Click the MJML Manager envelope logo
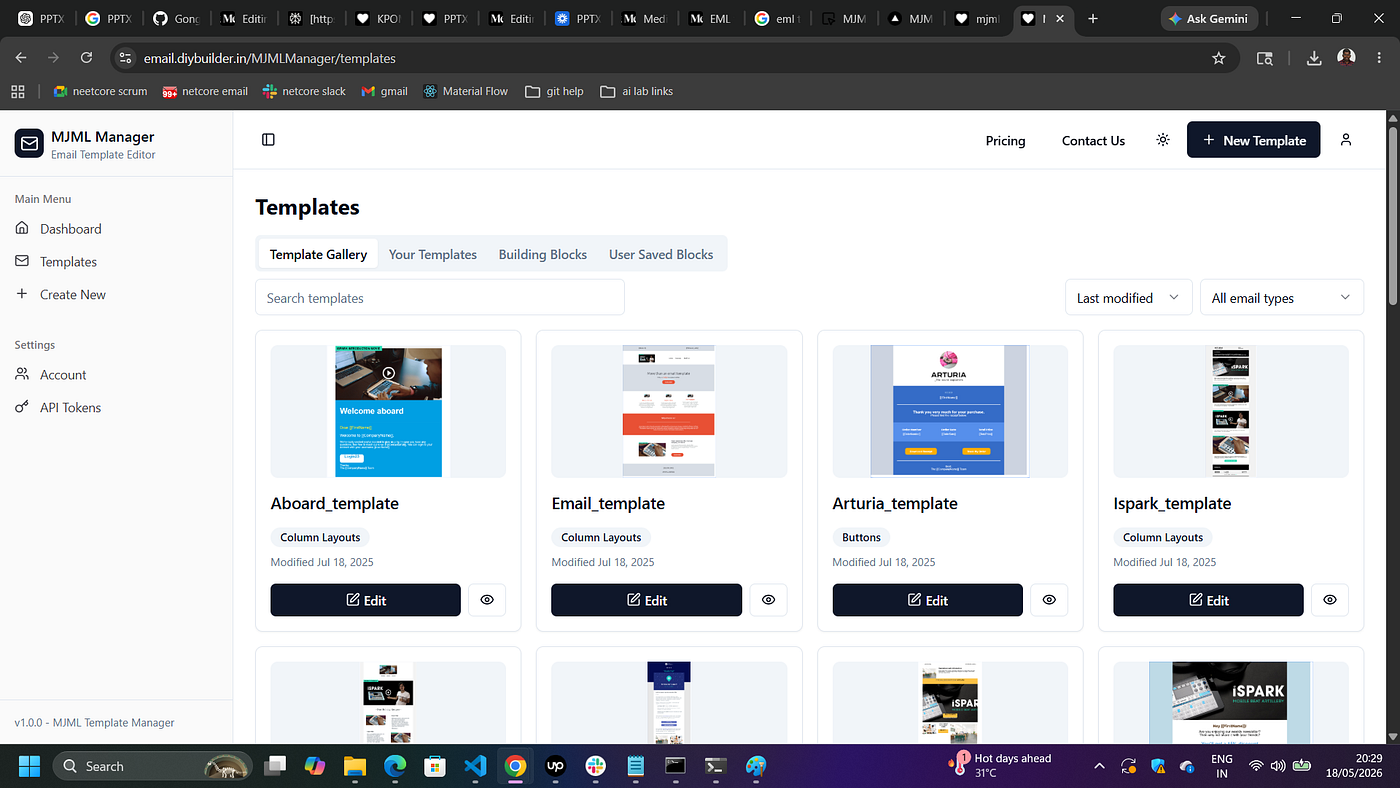Image resolution: width=1400 pixels, height=788 pixels. pyautogui.click(x=29, y=144)
